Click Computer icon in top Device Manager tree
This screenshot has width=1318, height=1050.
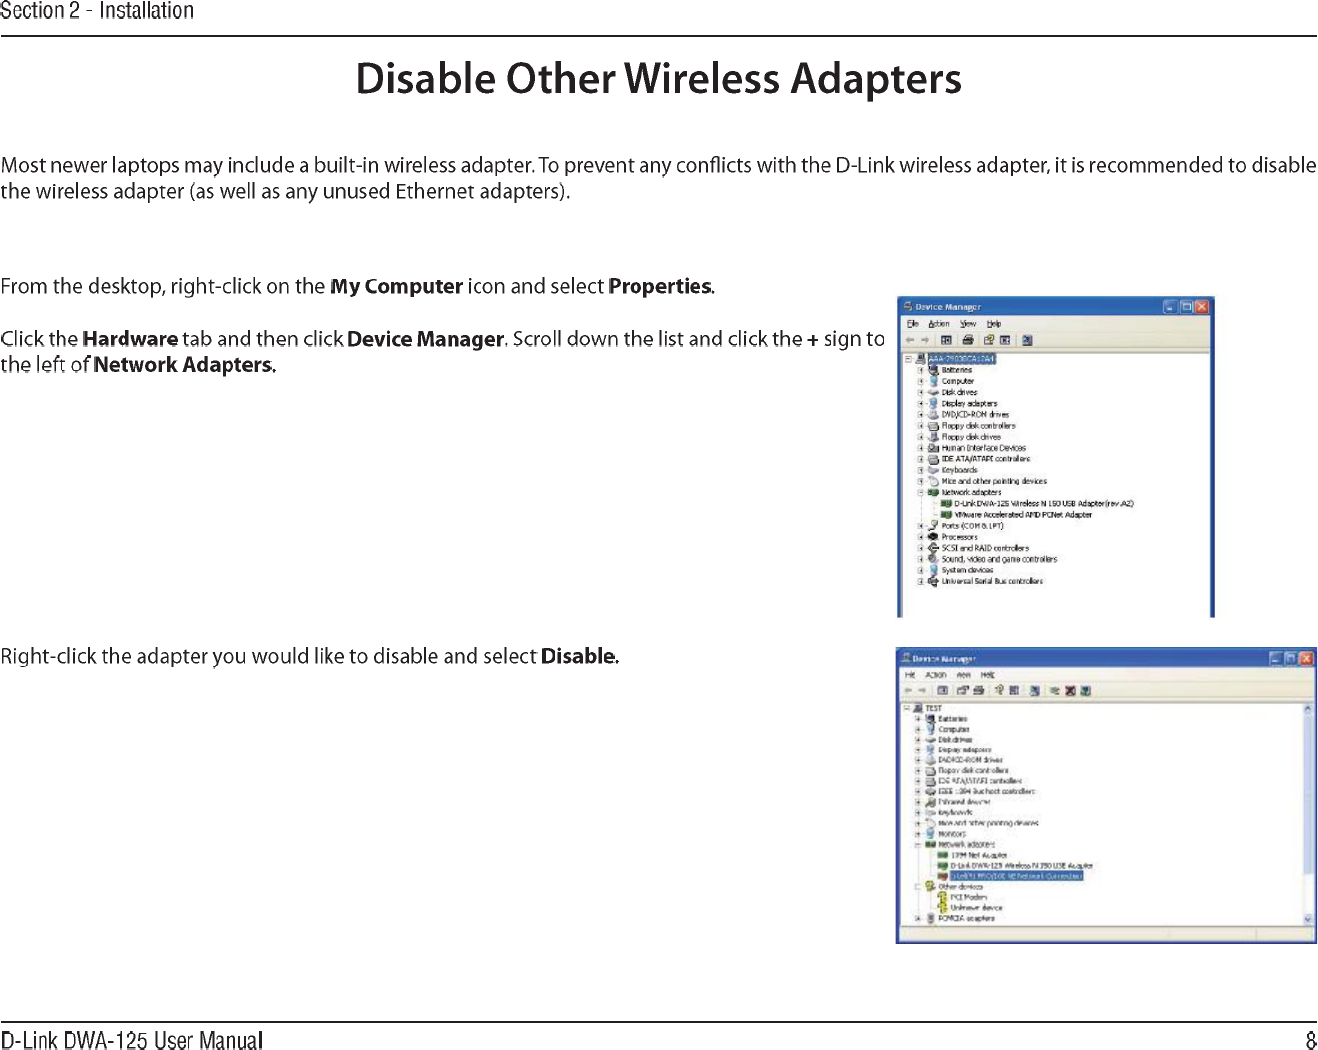click(934, 381)
